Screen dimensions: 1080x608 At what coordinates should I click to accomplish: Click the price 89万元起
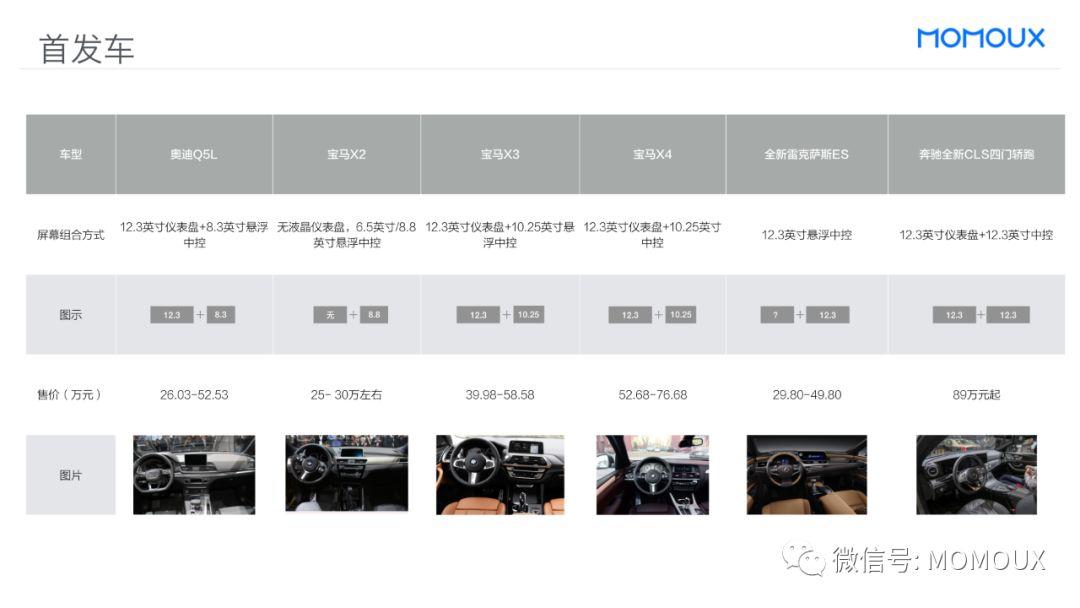977,395
